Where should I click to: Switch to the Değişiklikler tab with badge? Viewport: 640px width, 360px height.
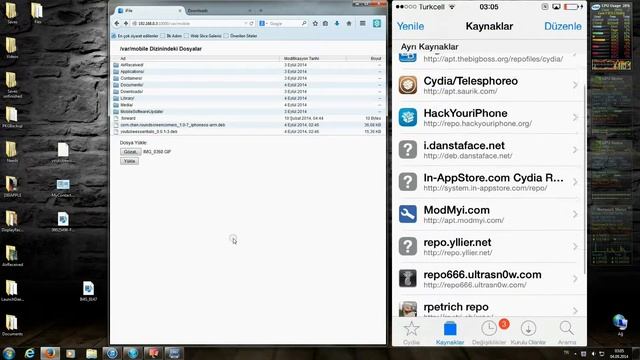[489, 332]
